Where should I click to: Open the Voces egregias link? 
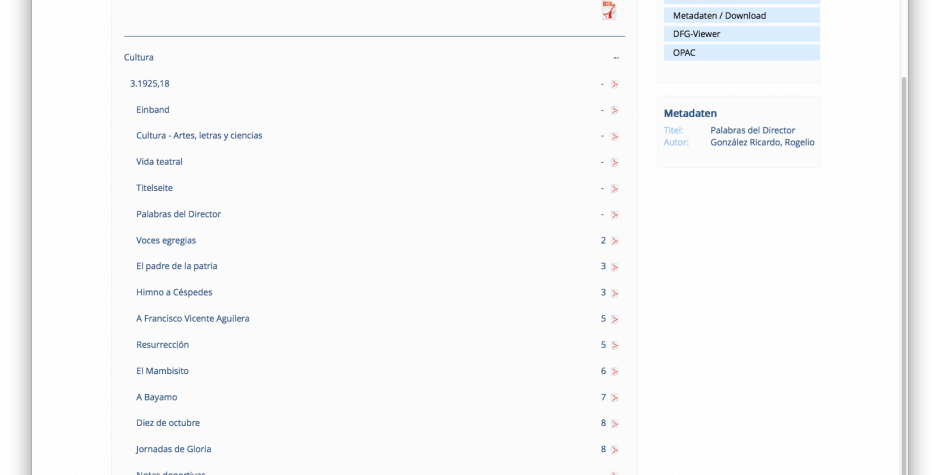coord(166,240)
